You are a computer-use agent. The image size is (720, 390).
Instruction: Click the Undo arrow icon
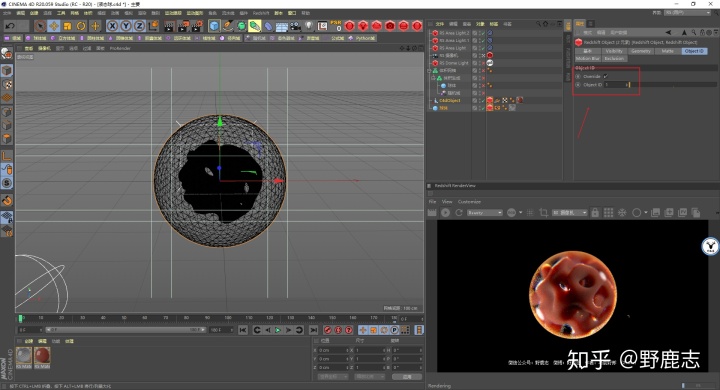tap(10, 26)
